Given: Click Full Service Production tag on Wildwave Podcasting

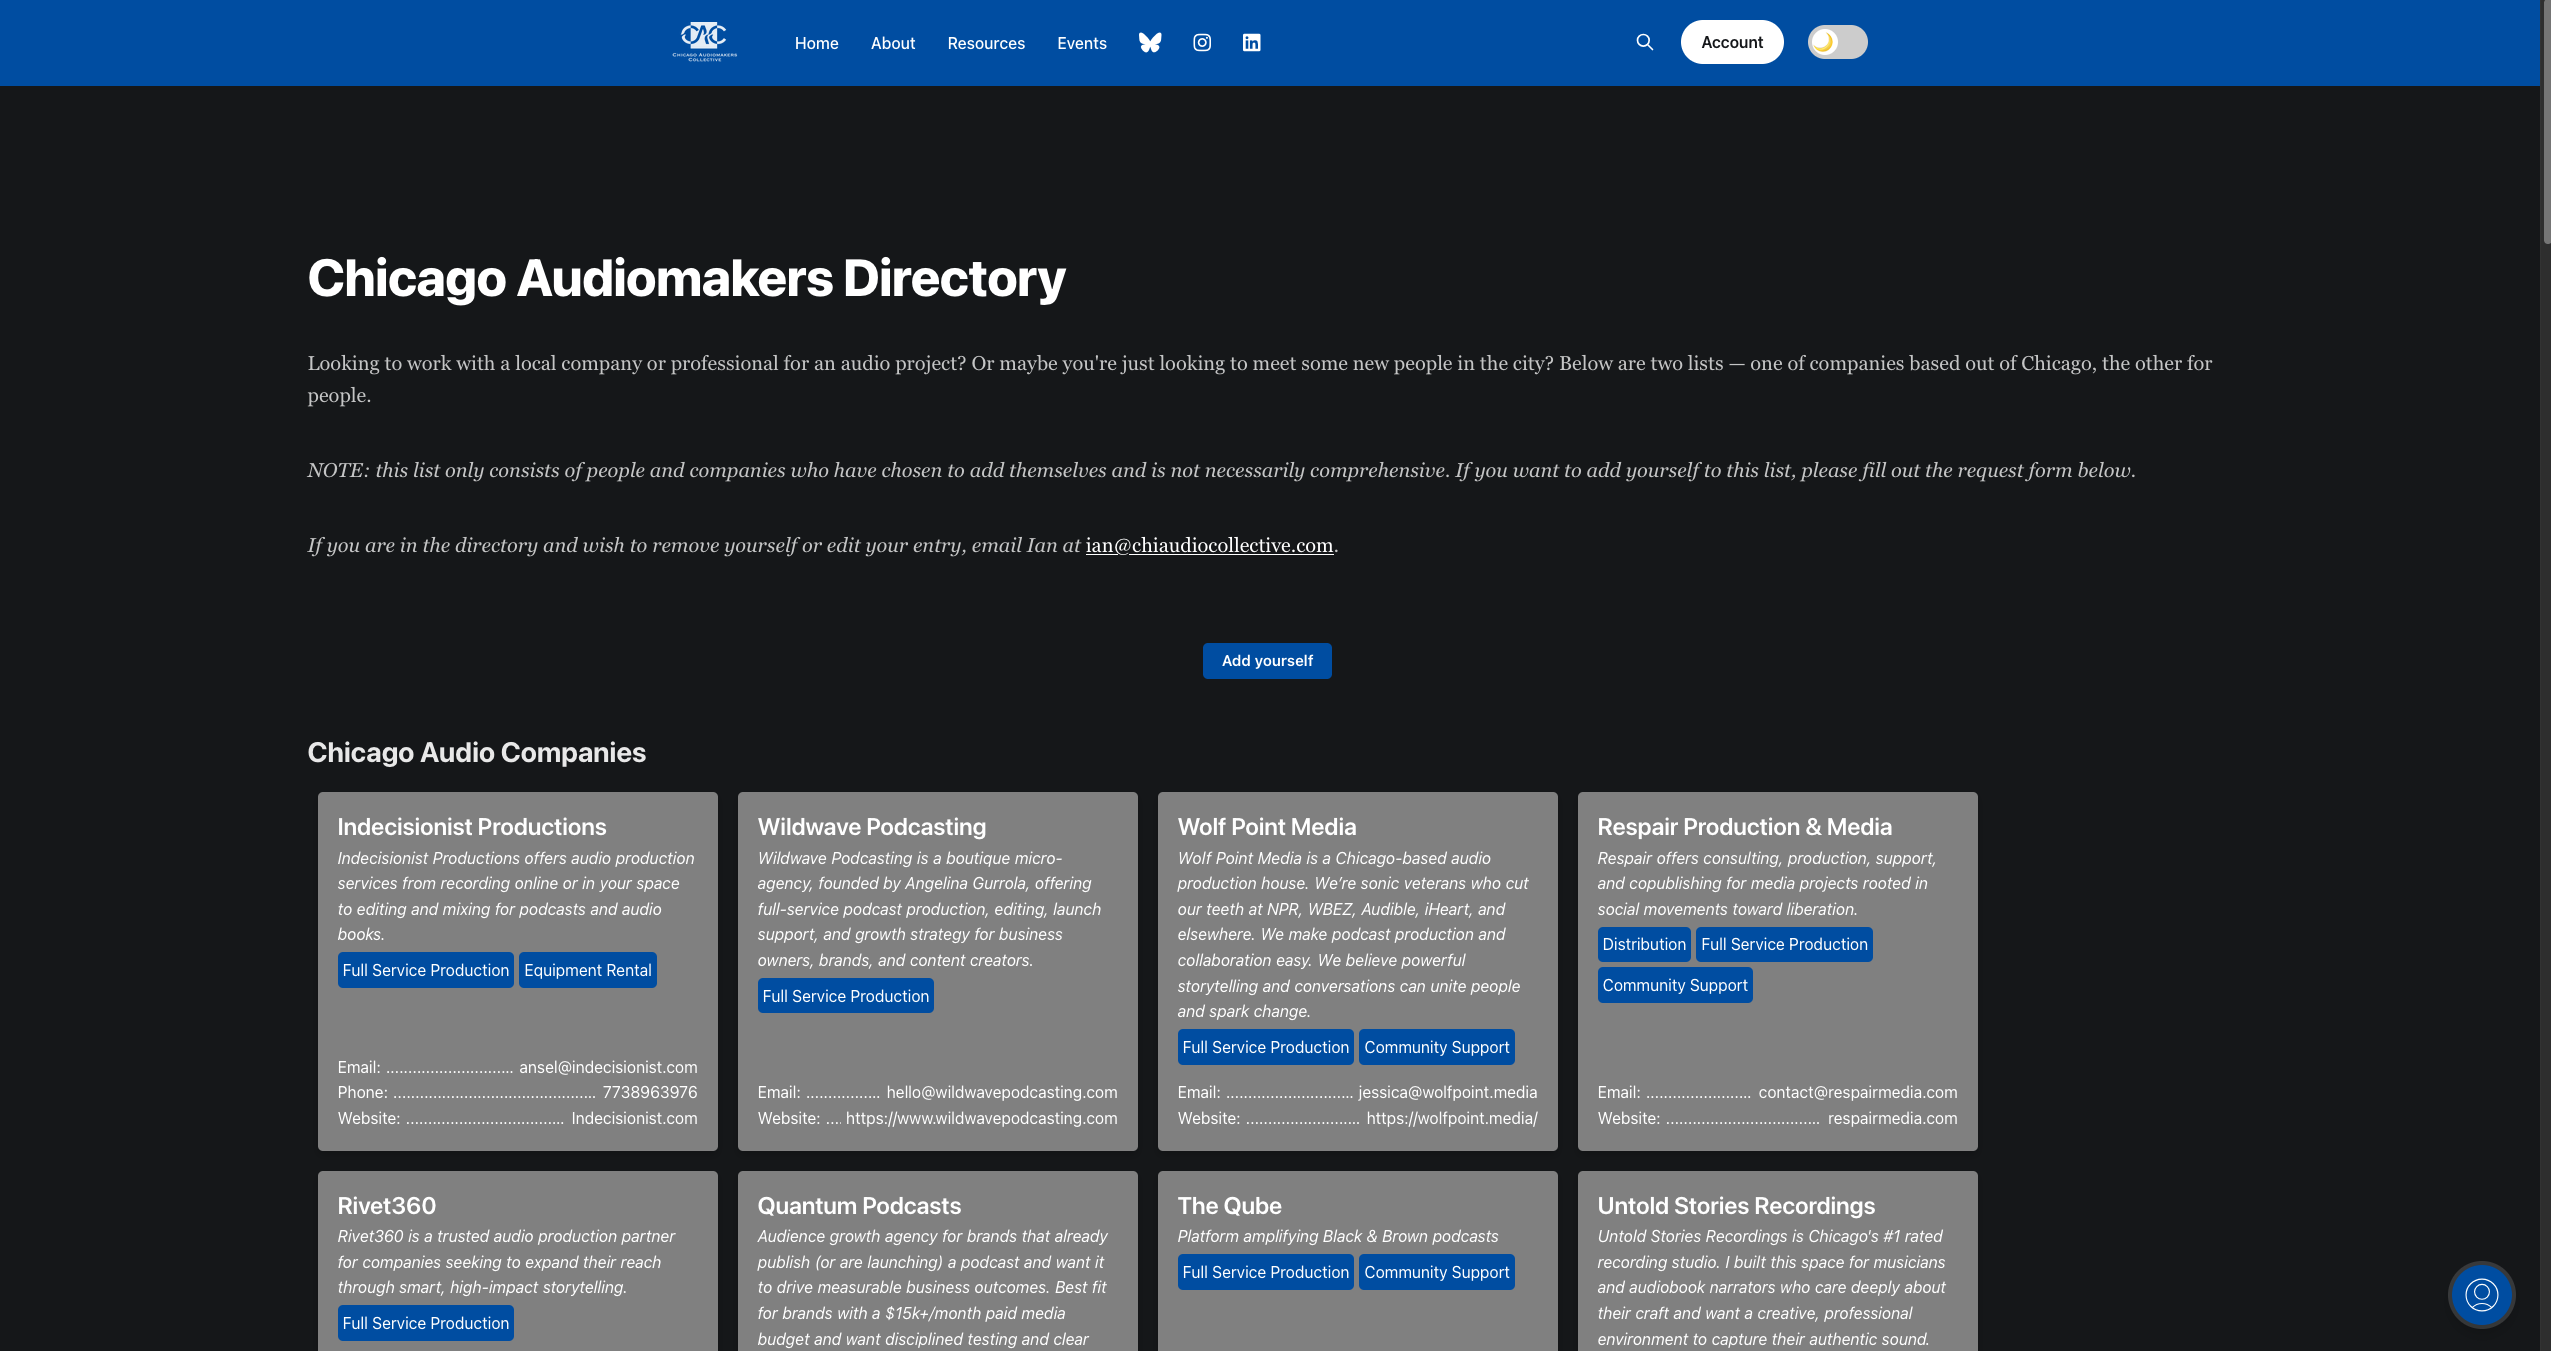Looking at the screenshot, I should (846, 996).
